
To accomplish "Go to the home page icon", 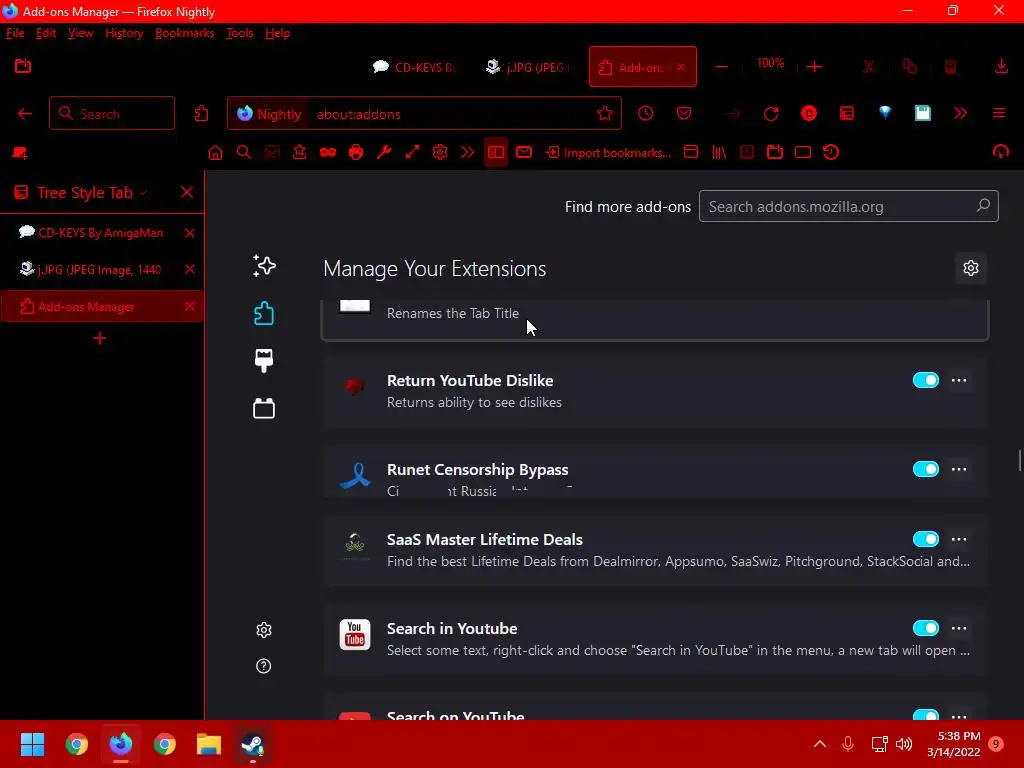I will 216,153.
